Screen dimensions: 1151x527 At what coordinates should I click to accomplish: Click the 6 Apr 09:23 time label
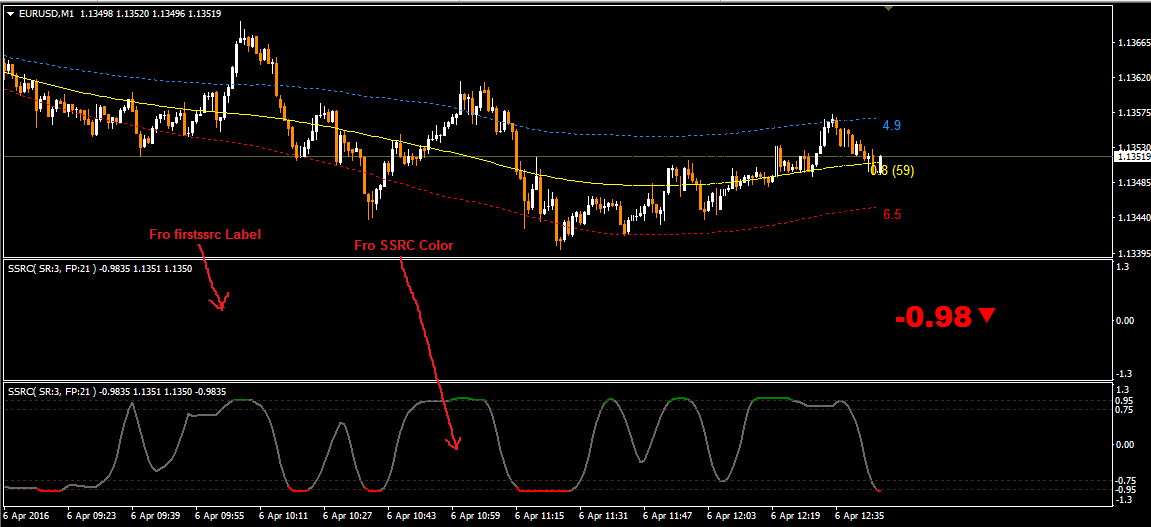click(x=90, y=516)
